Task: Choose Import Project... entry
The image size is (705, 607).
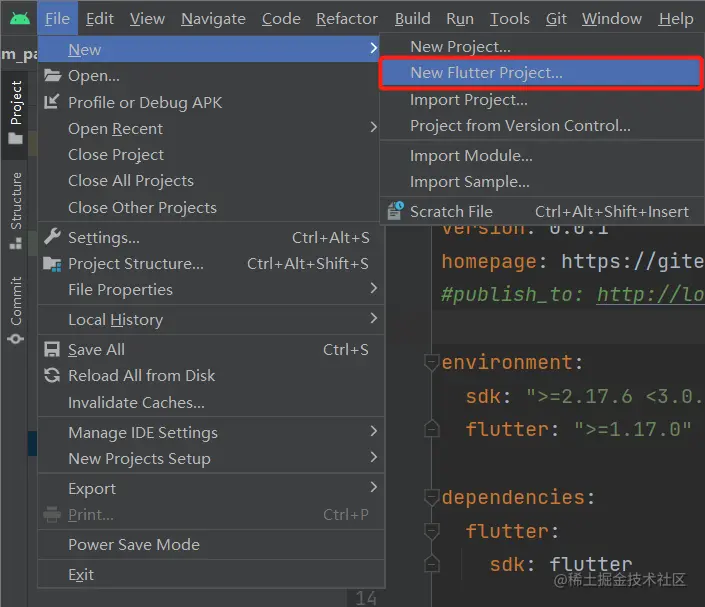Action: coord(541,99)
